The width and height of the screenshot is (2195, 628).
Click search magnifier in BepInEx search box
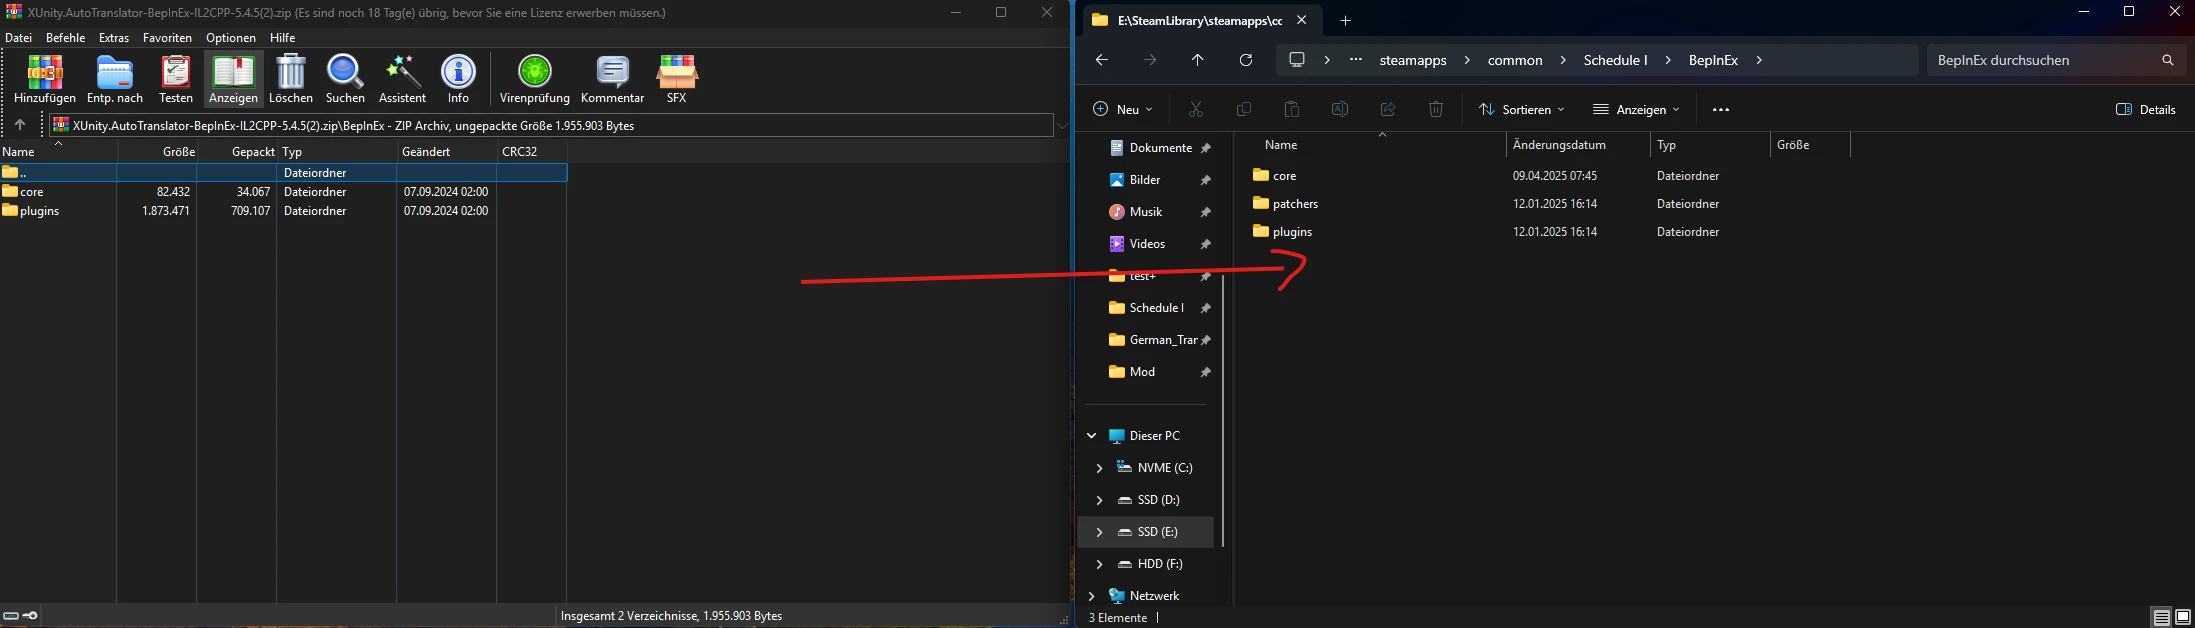(x=2168, y=60)
